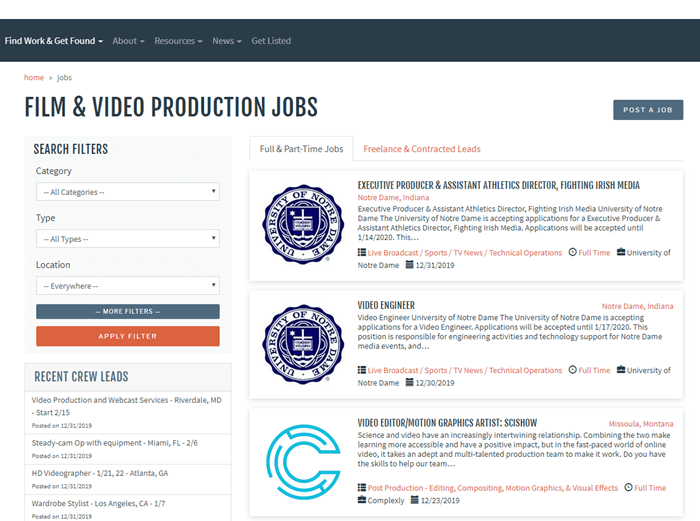This screenshot has width=700, height=521.
Task: Open the Resources navigation menu
Action: click(x=178, y=41)
